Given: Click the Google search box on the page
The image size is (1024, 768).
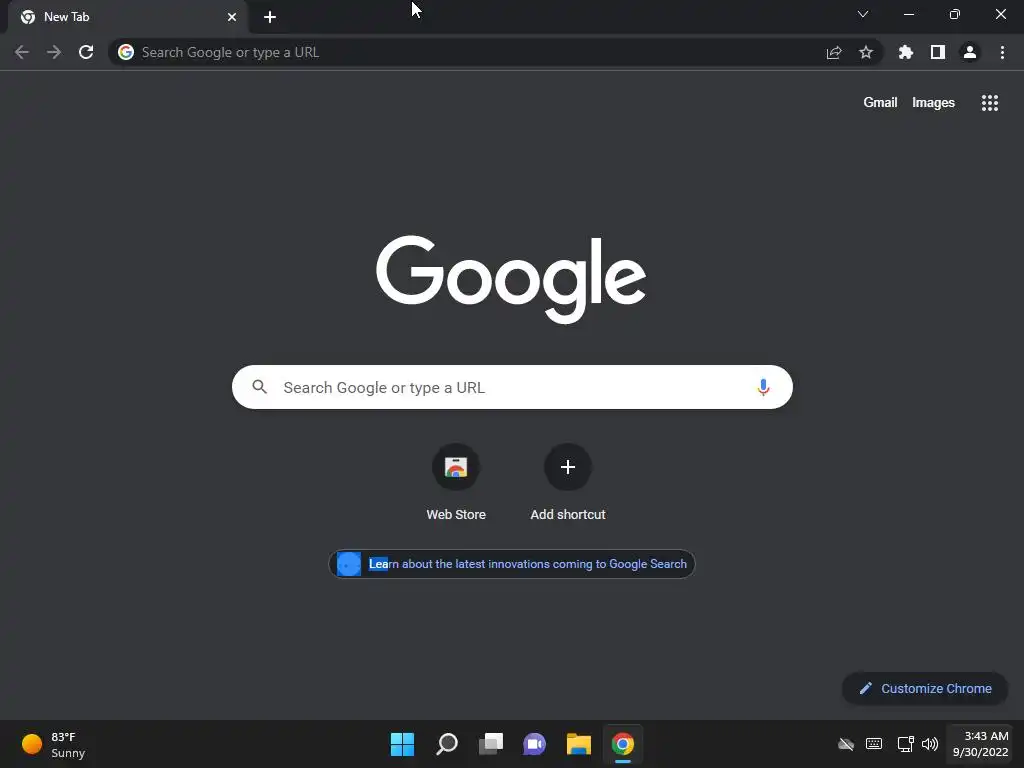Looking at the screenshot, I should tap(512, 387).
